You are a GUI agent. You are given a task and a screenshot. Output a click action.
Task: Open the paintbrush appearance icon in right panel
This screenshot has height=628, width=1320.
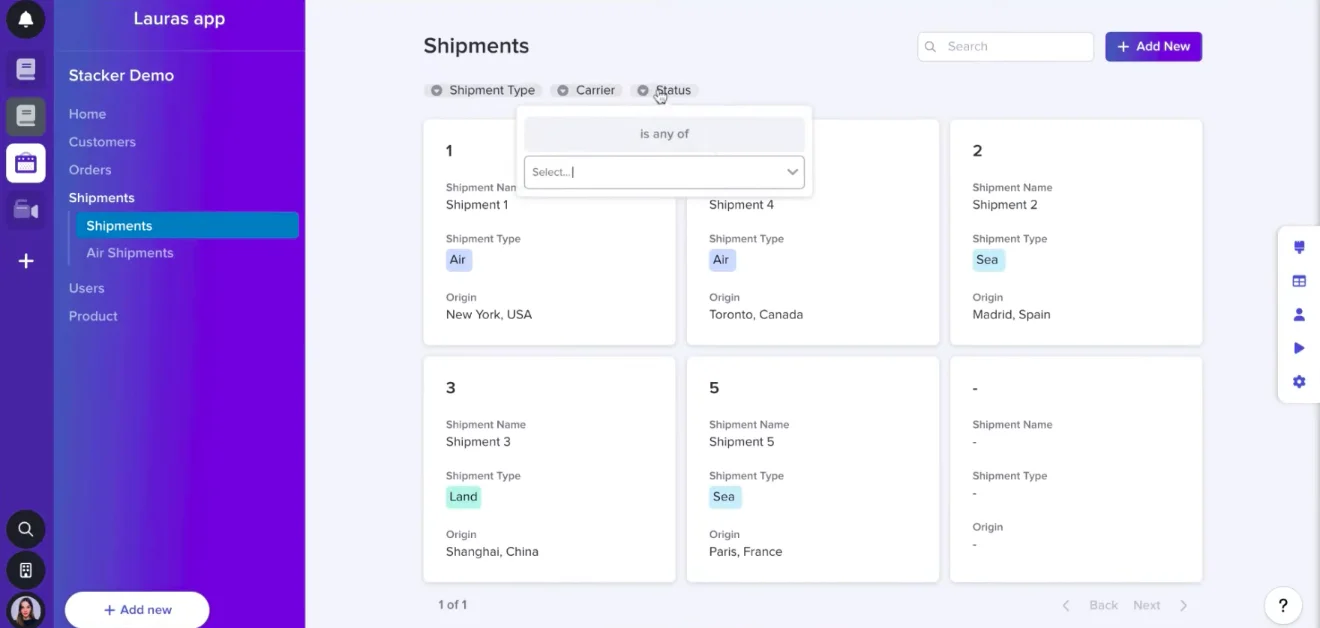1299,248
